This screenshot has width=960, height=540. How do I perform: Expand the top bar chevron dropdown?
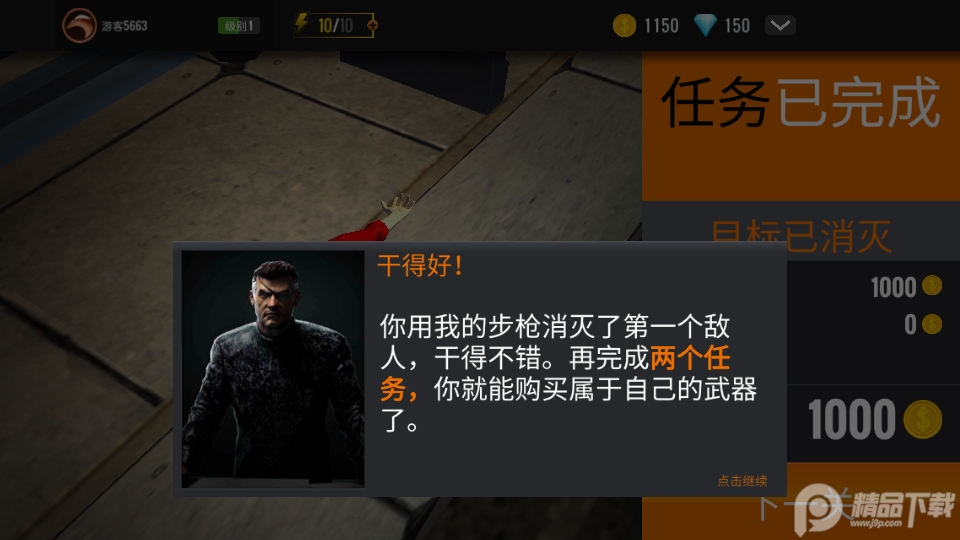780,26
